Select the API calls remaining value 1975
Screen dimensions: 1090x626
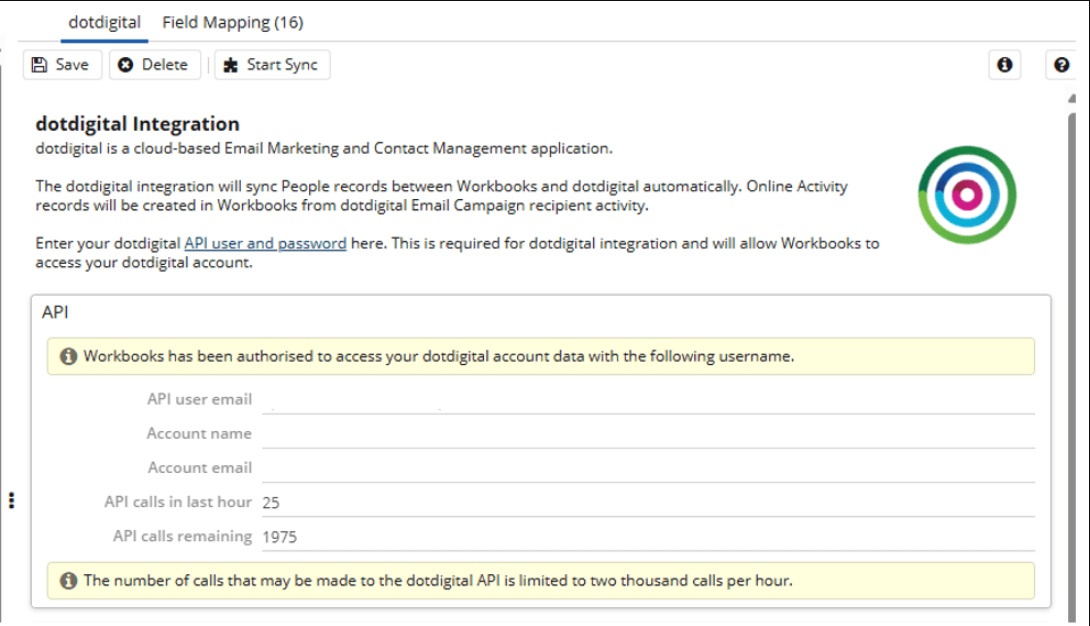coord(280,537)
